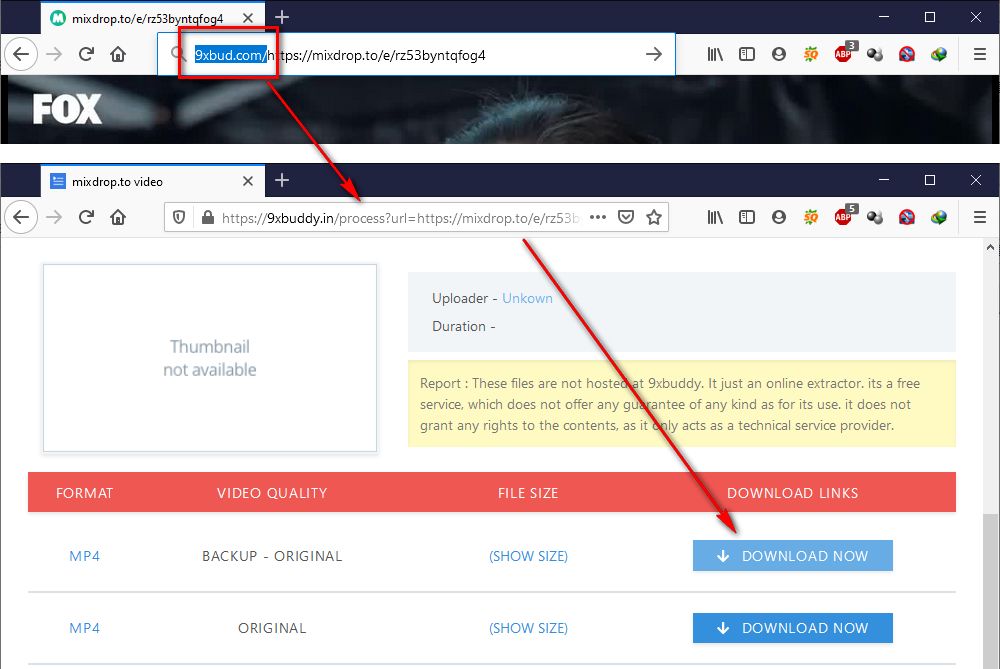Click Adblock Plus icon in top toolbar
The image size is (1000, 669).
(x=844, y=54)
